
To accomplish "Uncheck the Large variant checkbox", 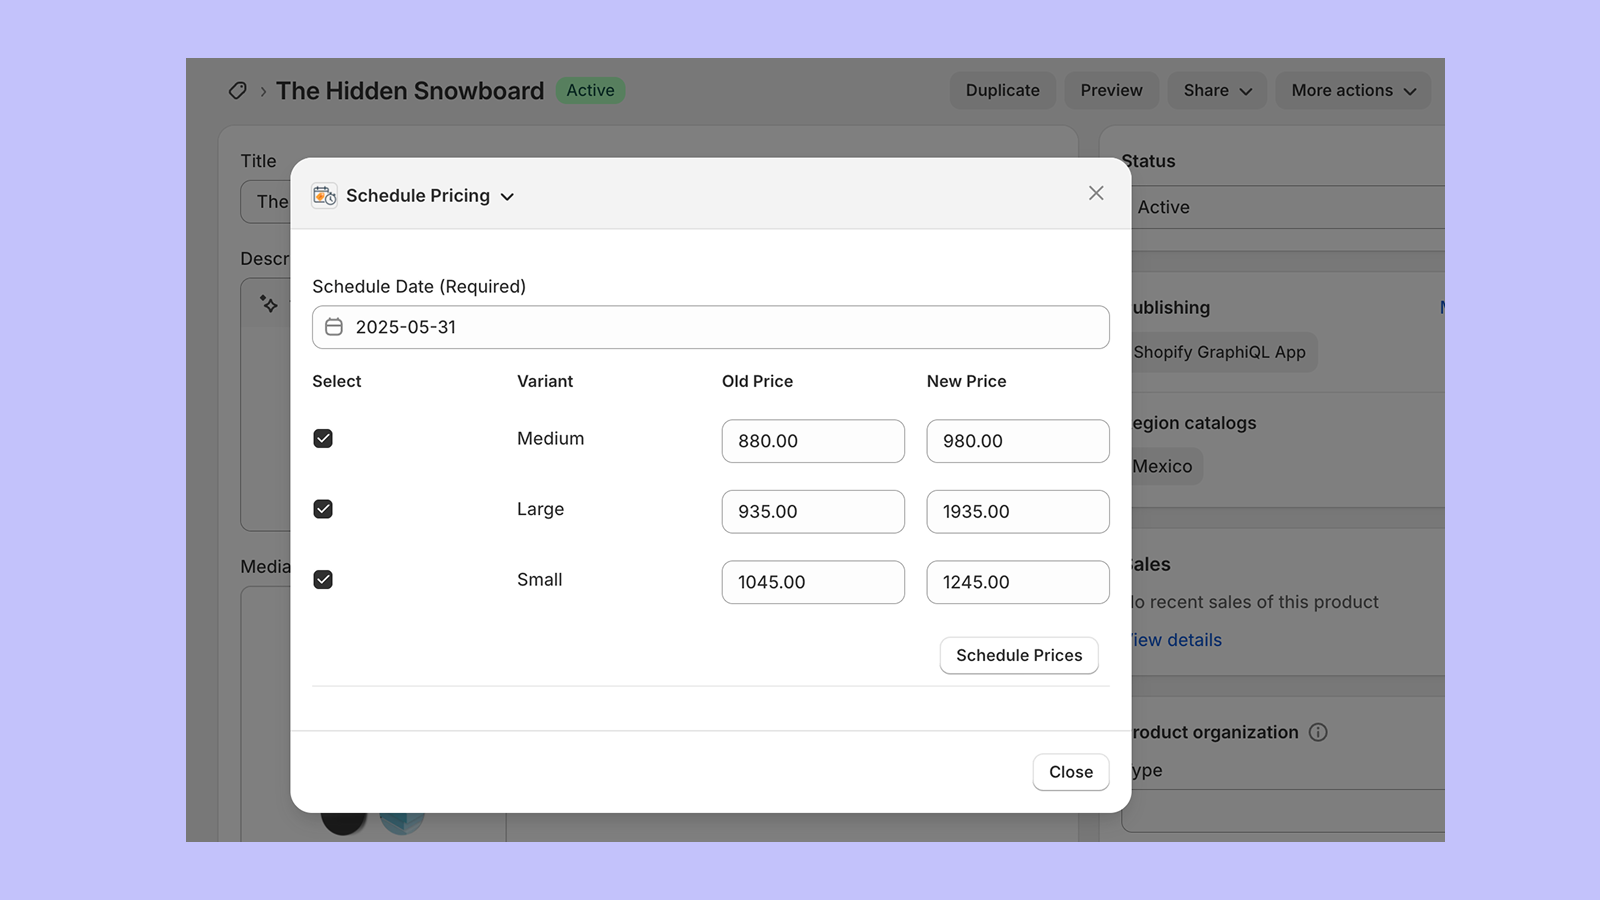I will [323, 508].
